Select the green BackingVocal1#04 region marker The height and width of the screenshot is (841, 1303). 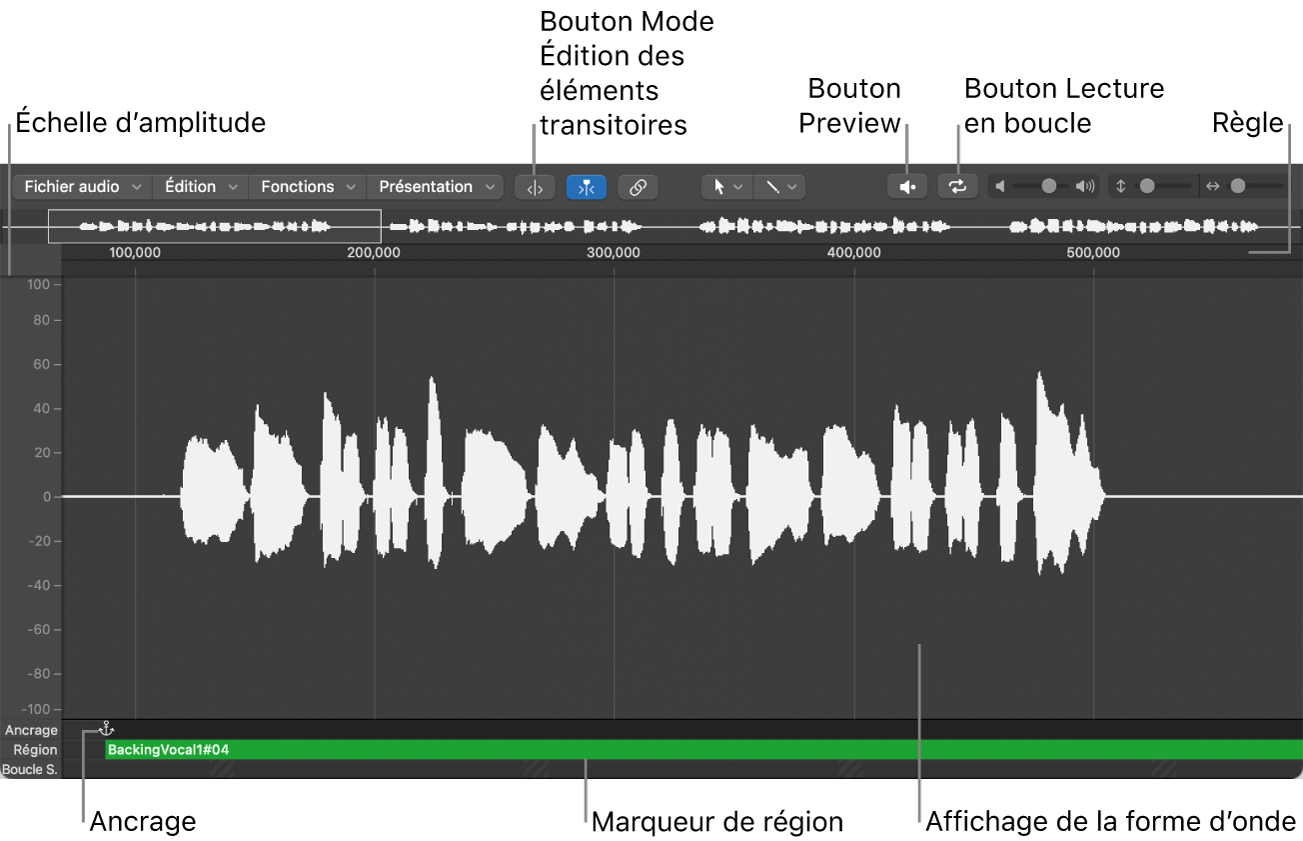point(704,750)
